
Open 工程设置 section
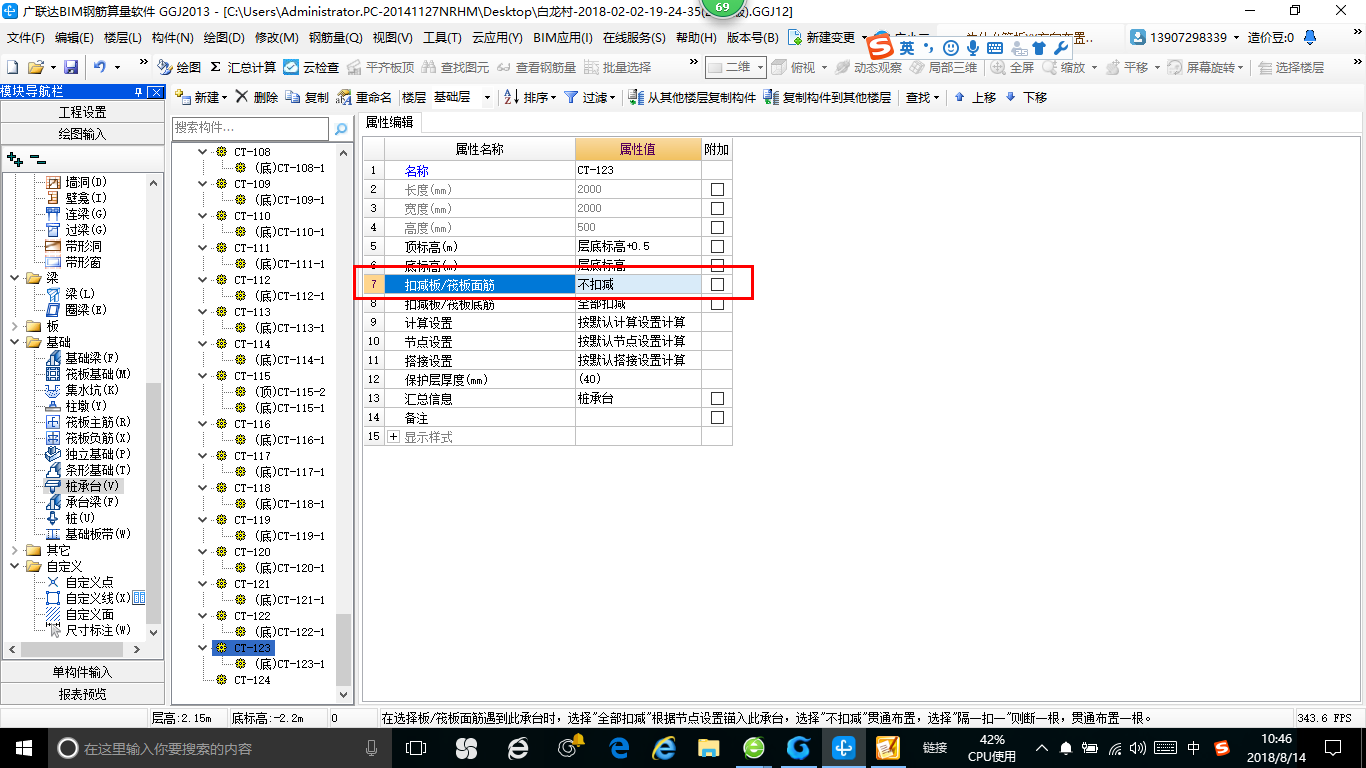click(82, 112)
